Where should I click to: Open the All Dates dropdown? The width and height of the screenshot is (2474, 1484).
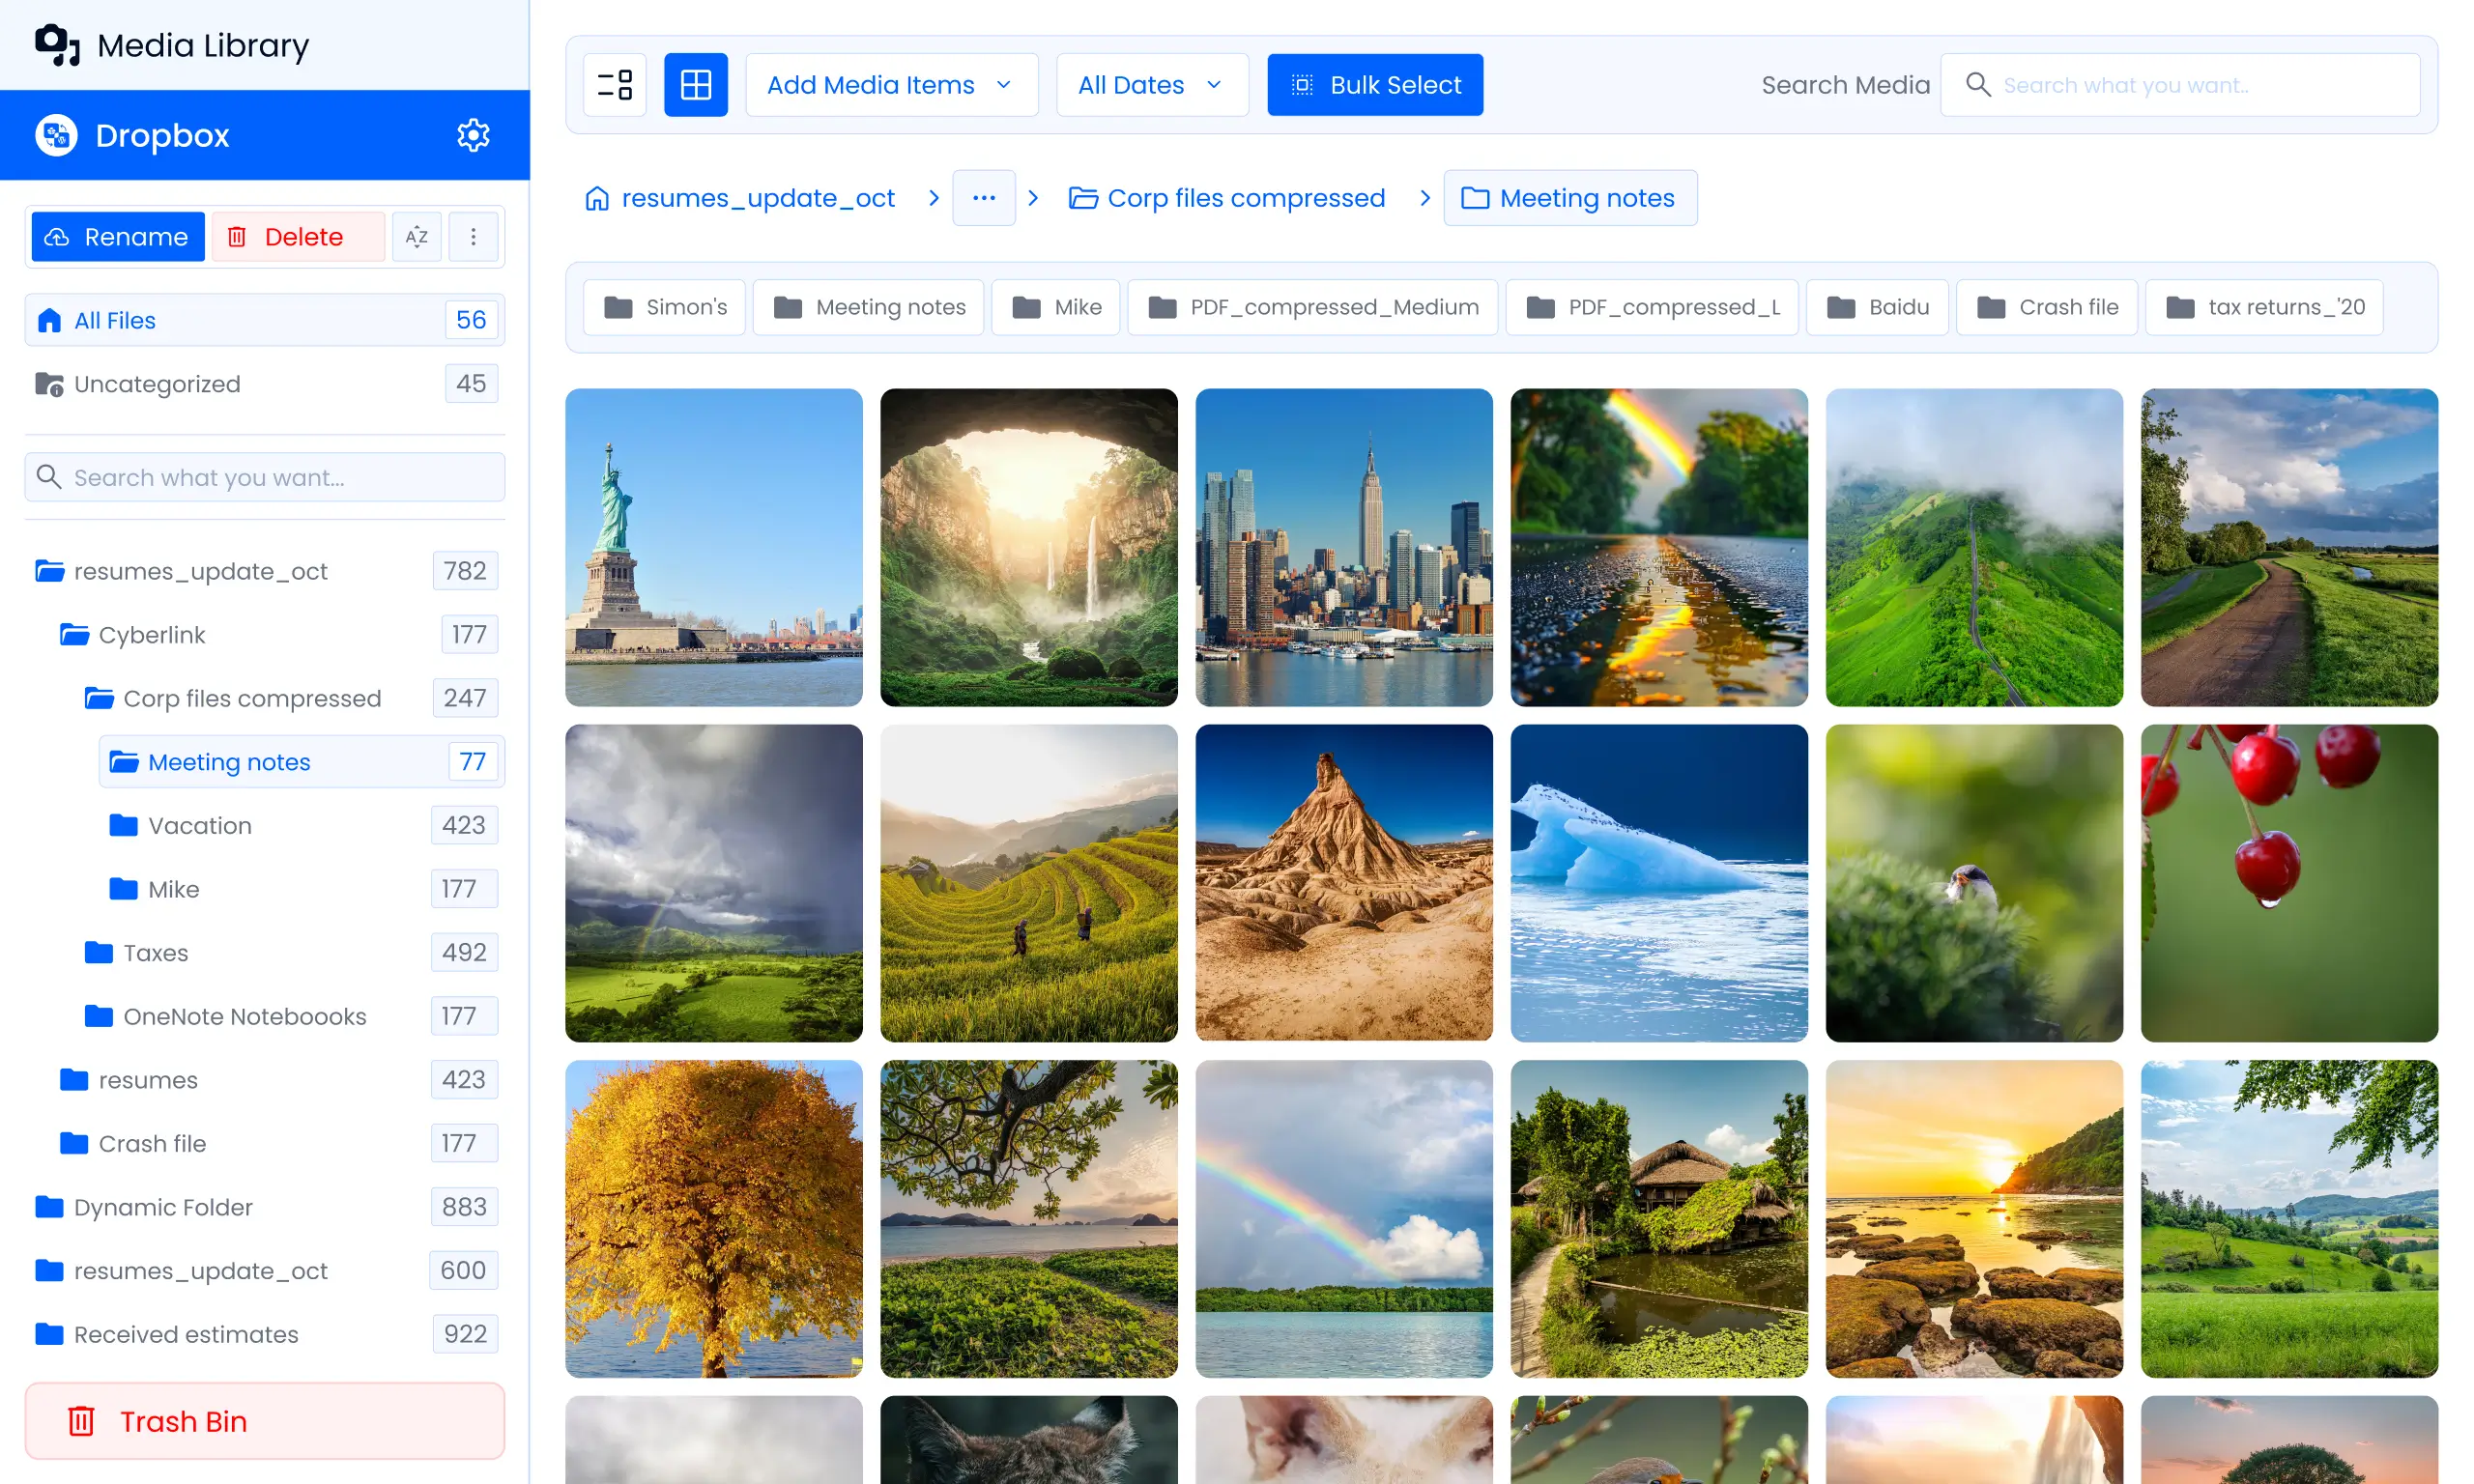[1152, 85]
